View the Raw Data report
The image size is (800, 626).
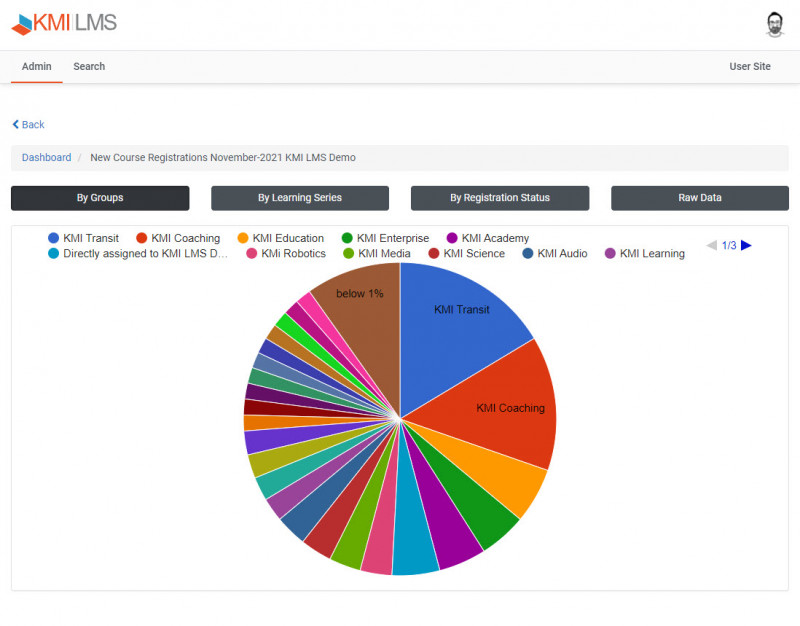(700, 198)
